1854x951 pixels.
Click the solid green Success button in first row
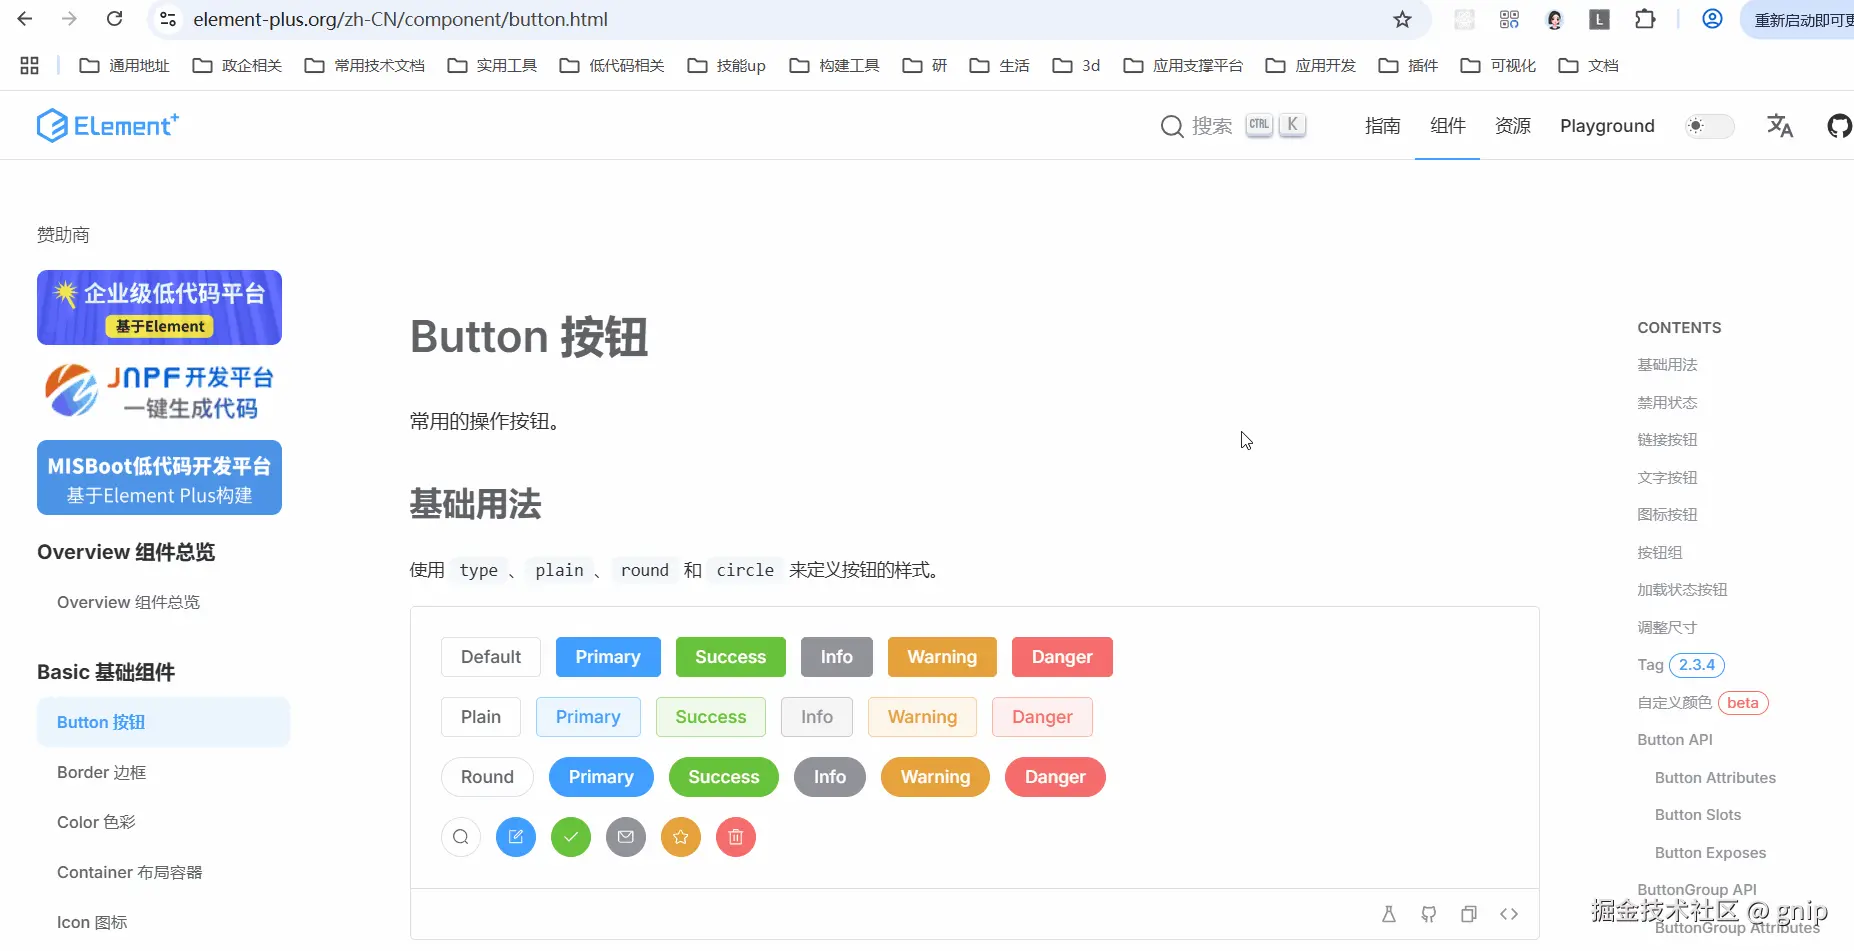tap(731, 657)
